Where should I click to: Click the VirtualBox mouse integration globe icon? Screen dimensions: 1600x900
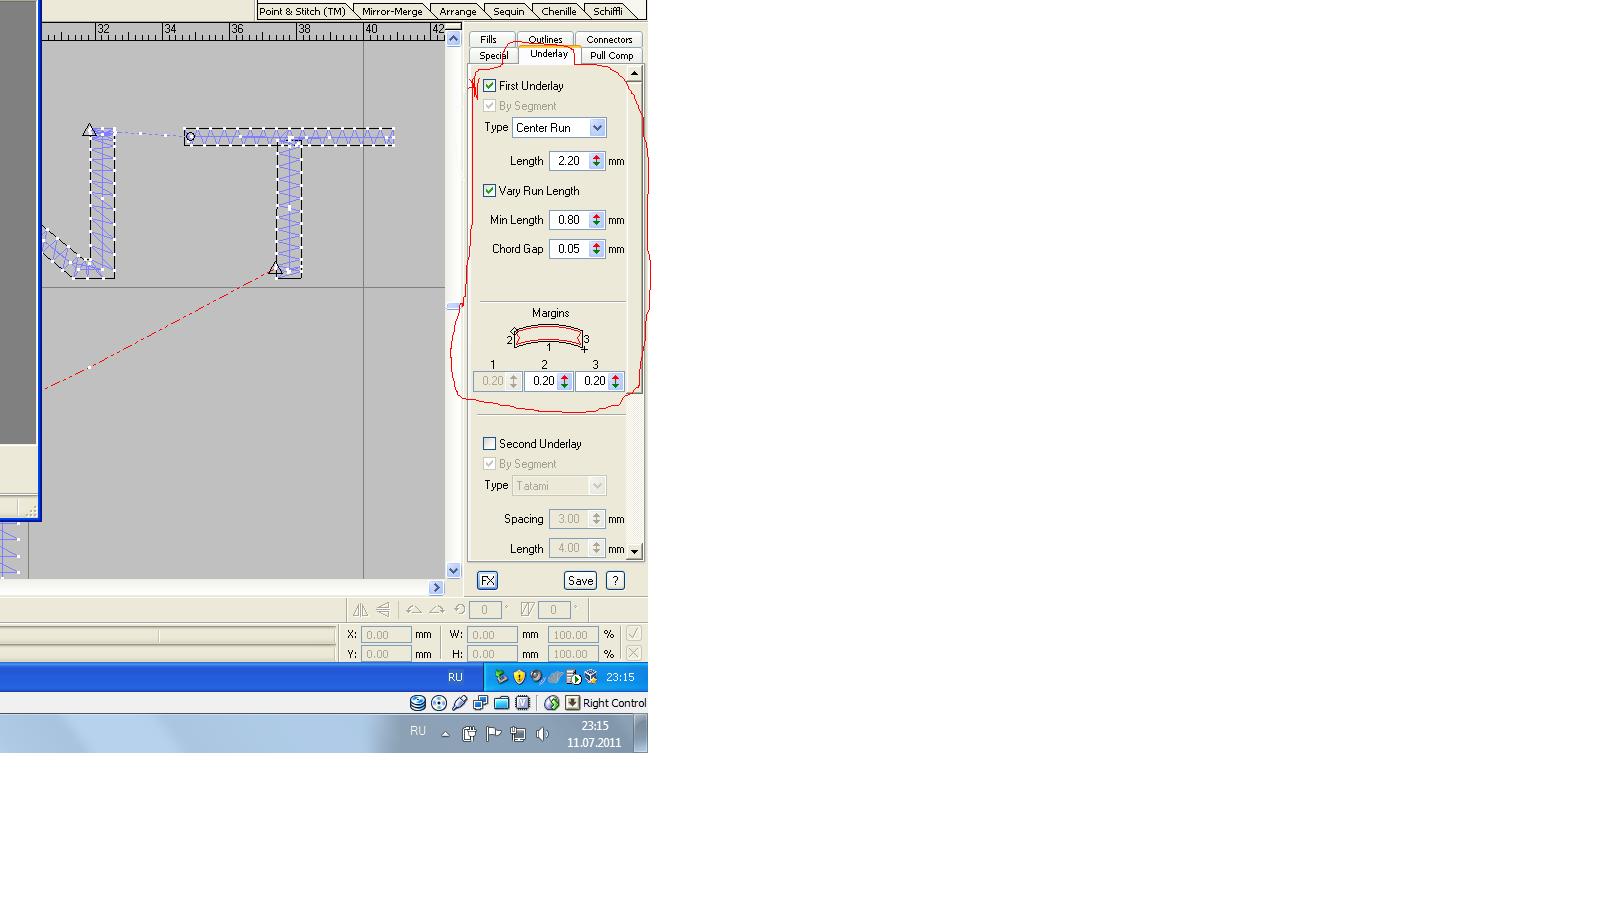[551, 703]
